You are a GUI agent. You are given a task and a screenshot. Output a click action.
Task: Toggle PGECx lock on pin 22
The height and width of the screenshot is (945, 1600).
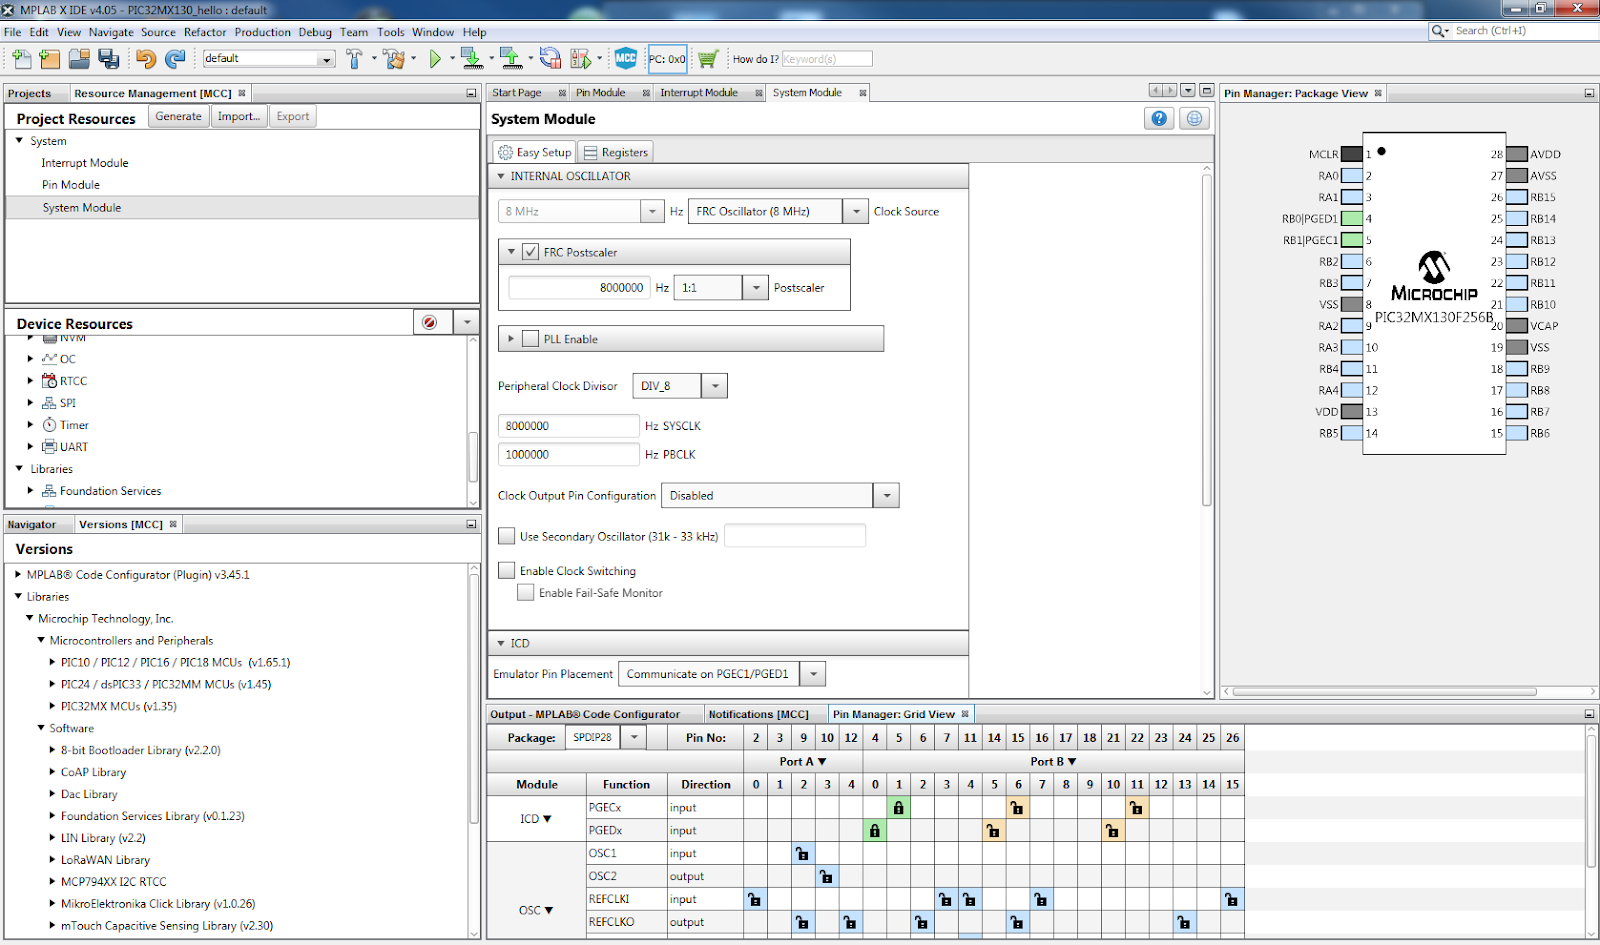pos(1137,808)
